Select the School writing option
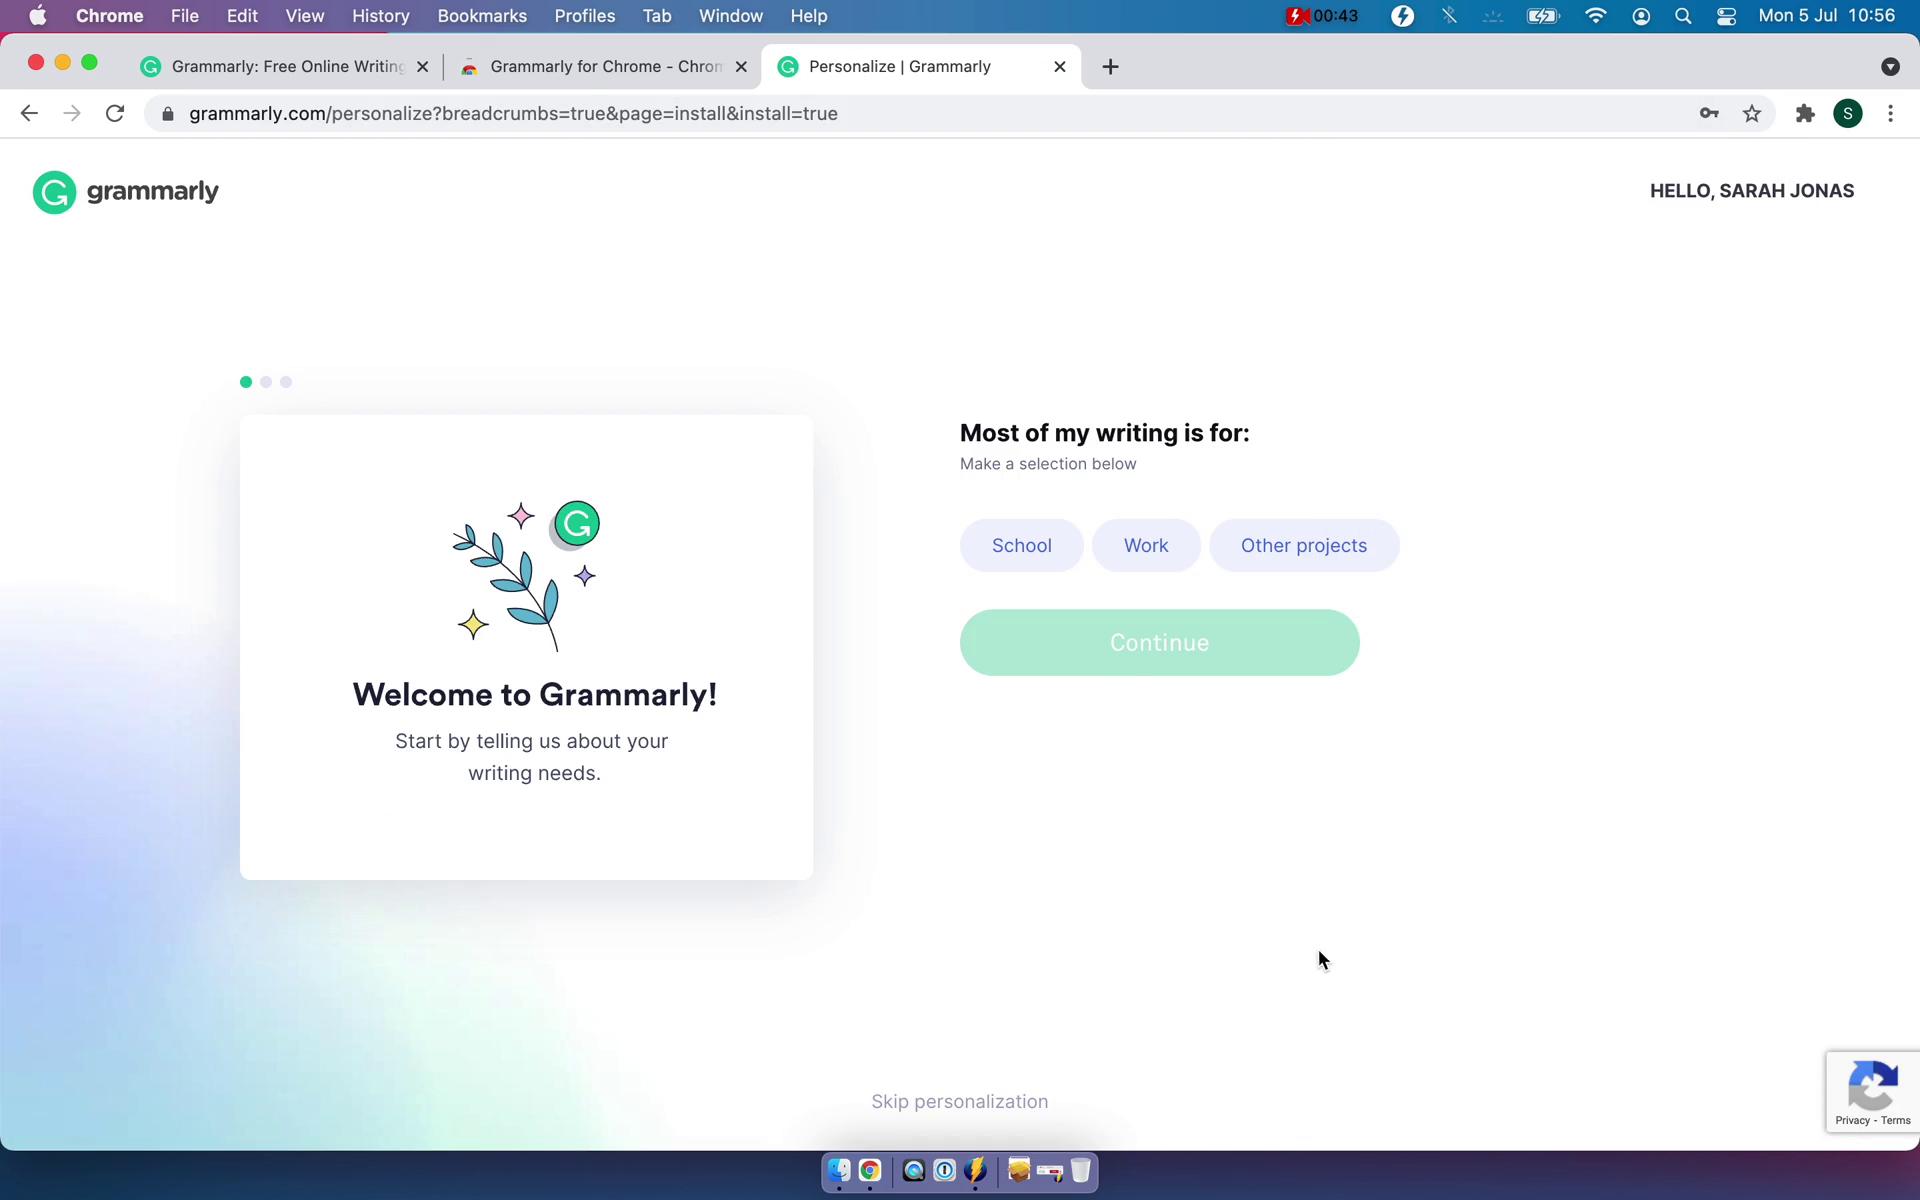 pos(1021,545)
